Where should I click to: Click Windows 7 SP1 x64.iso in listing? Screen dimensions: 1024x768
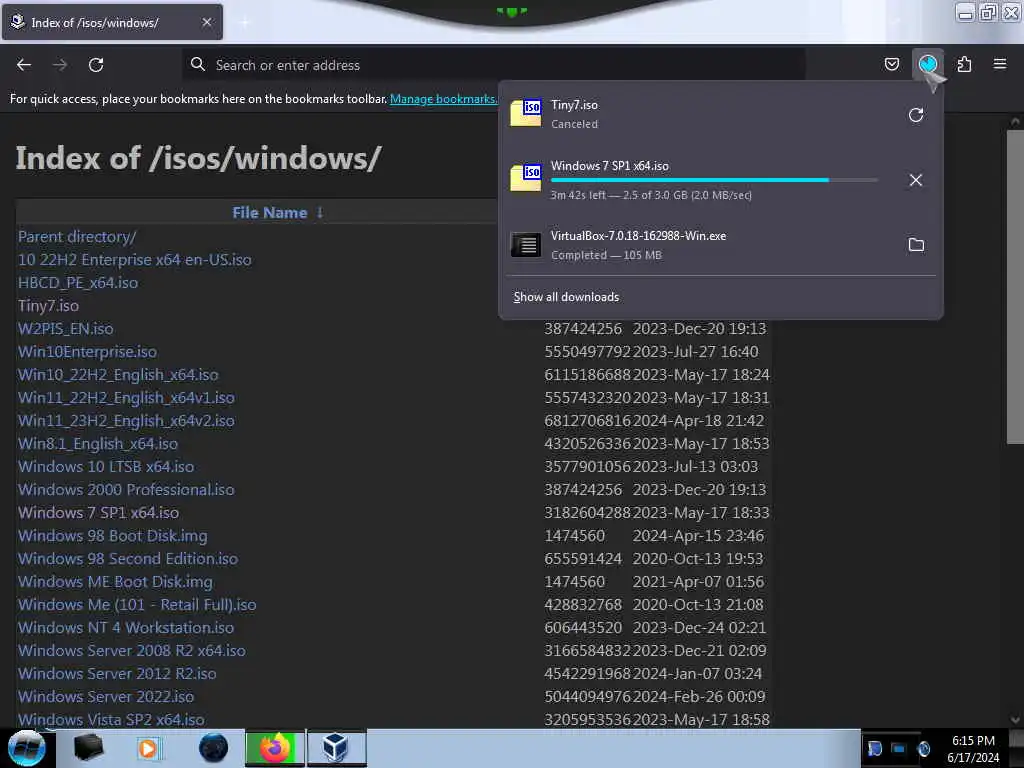[99, 512]
